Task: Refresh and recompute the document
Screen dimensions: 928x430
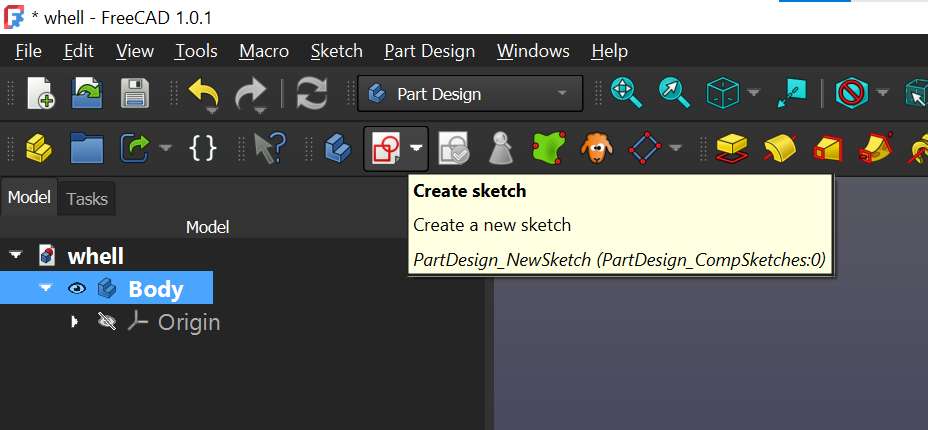Action: (x=311, y=93)
